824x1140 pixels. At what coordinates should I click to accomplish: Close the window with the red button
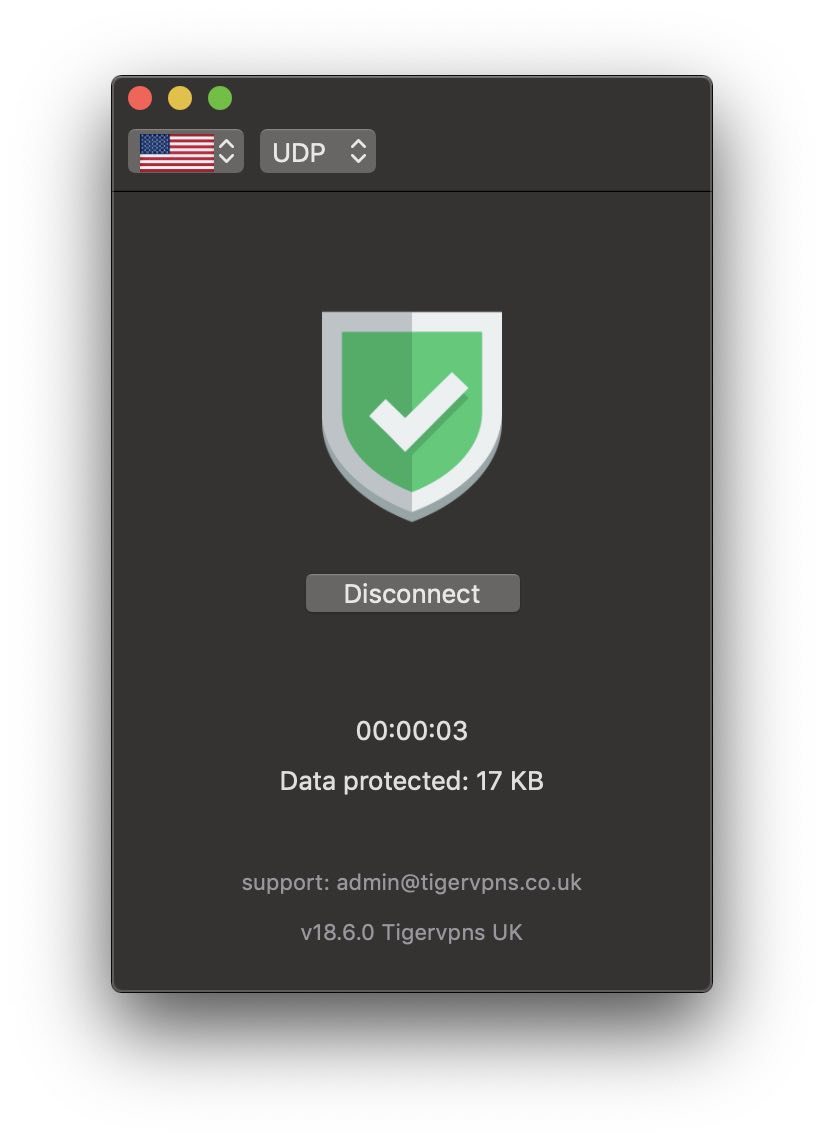coord(140,98)
